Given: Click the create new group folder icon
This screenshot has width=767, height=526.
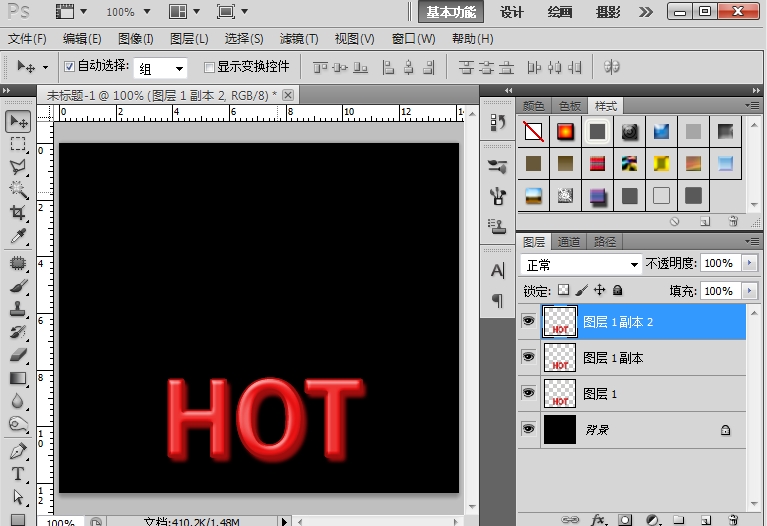Looking at the screenshot, I should [x=678, y=520].
